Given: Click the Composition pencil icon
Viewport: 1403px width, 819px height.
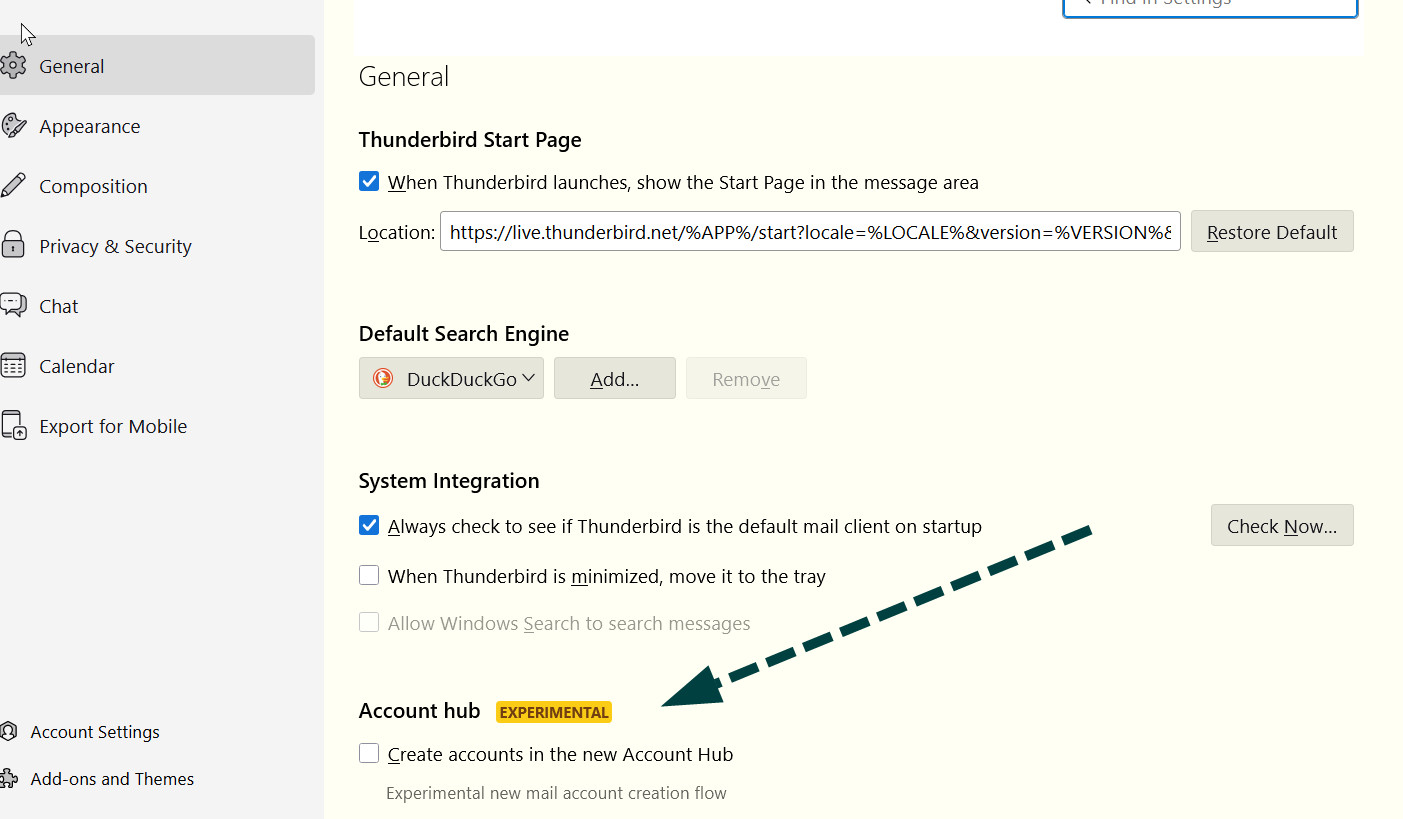Looking at the screenshot, I should tap(13, 186).
